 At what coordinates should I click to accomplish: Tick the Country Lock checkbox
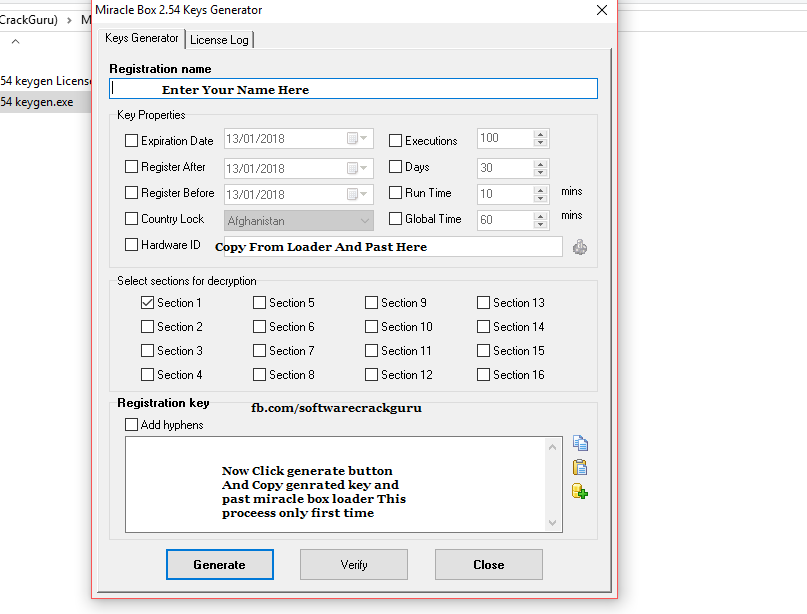132,219
